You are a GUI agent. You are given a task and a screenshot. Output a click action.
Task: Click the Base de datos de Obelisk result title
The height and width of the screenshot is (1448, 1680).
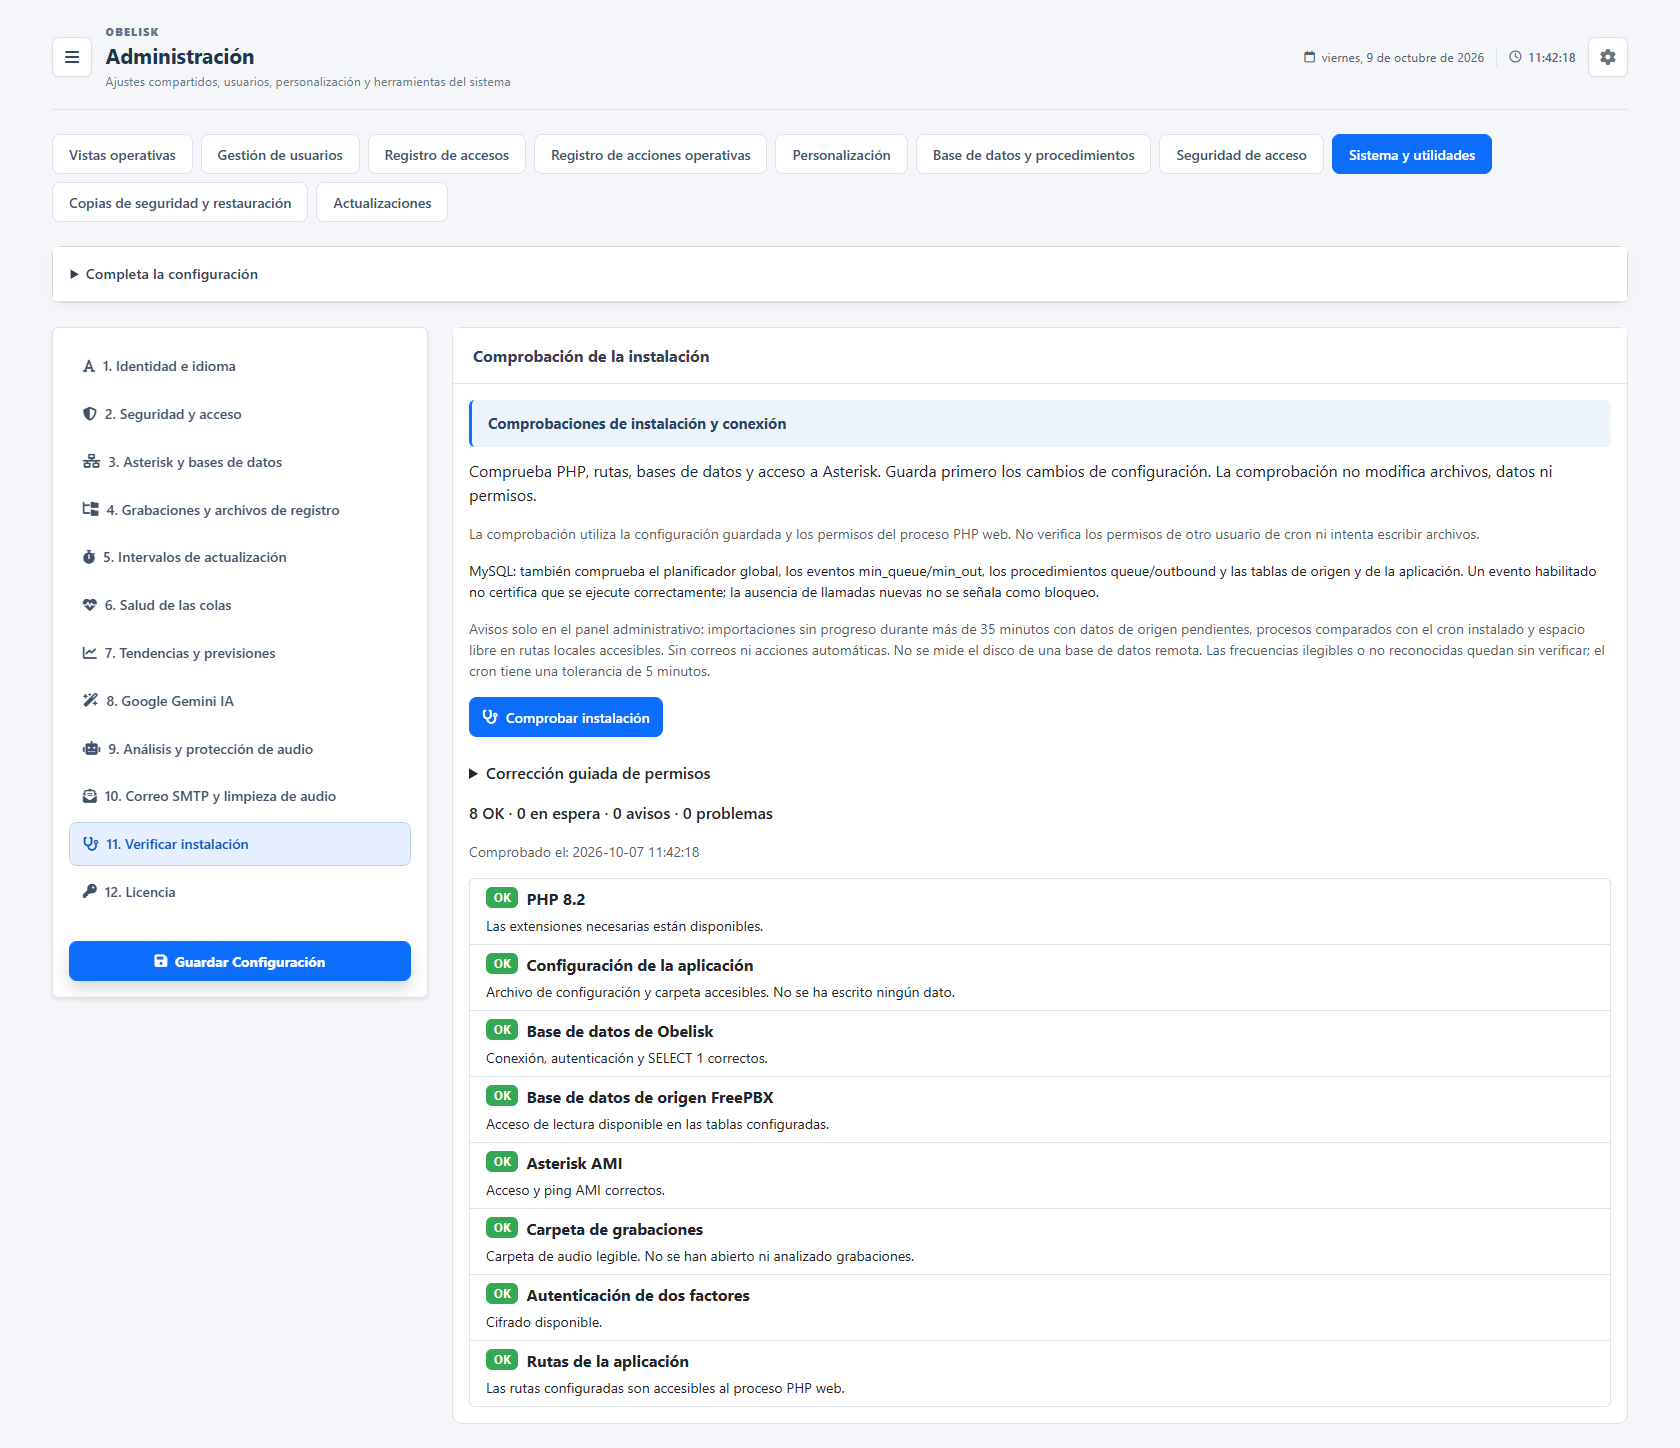tap(620, 1032)
